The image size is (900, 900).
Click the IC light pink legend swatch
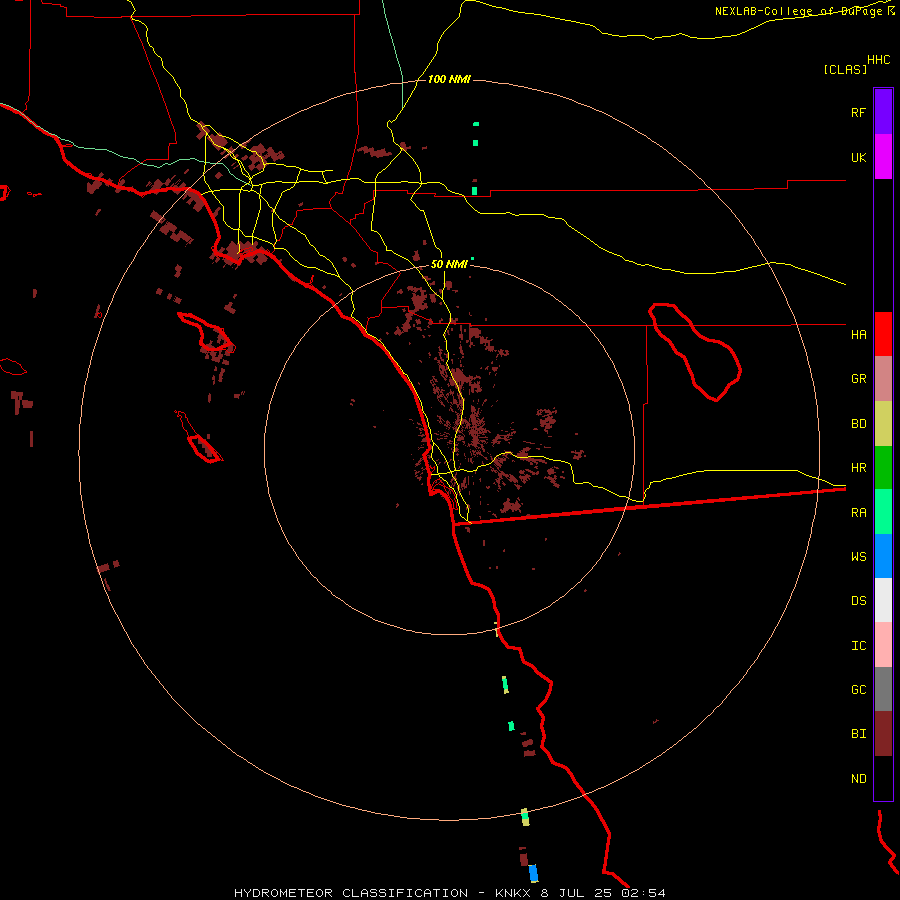point(883,645)
